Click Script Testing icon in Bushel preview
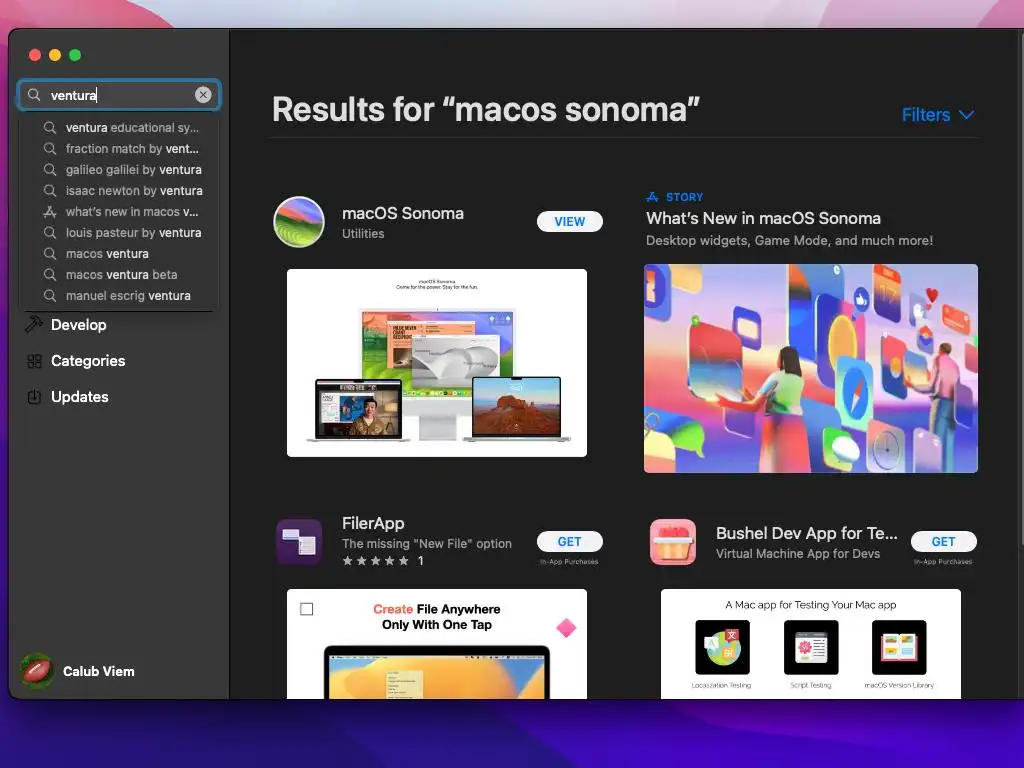This screenshot has width=1024, height=768. 811,647
